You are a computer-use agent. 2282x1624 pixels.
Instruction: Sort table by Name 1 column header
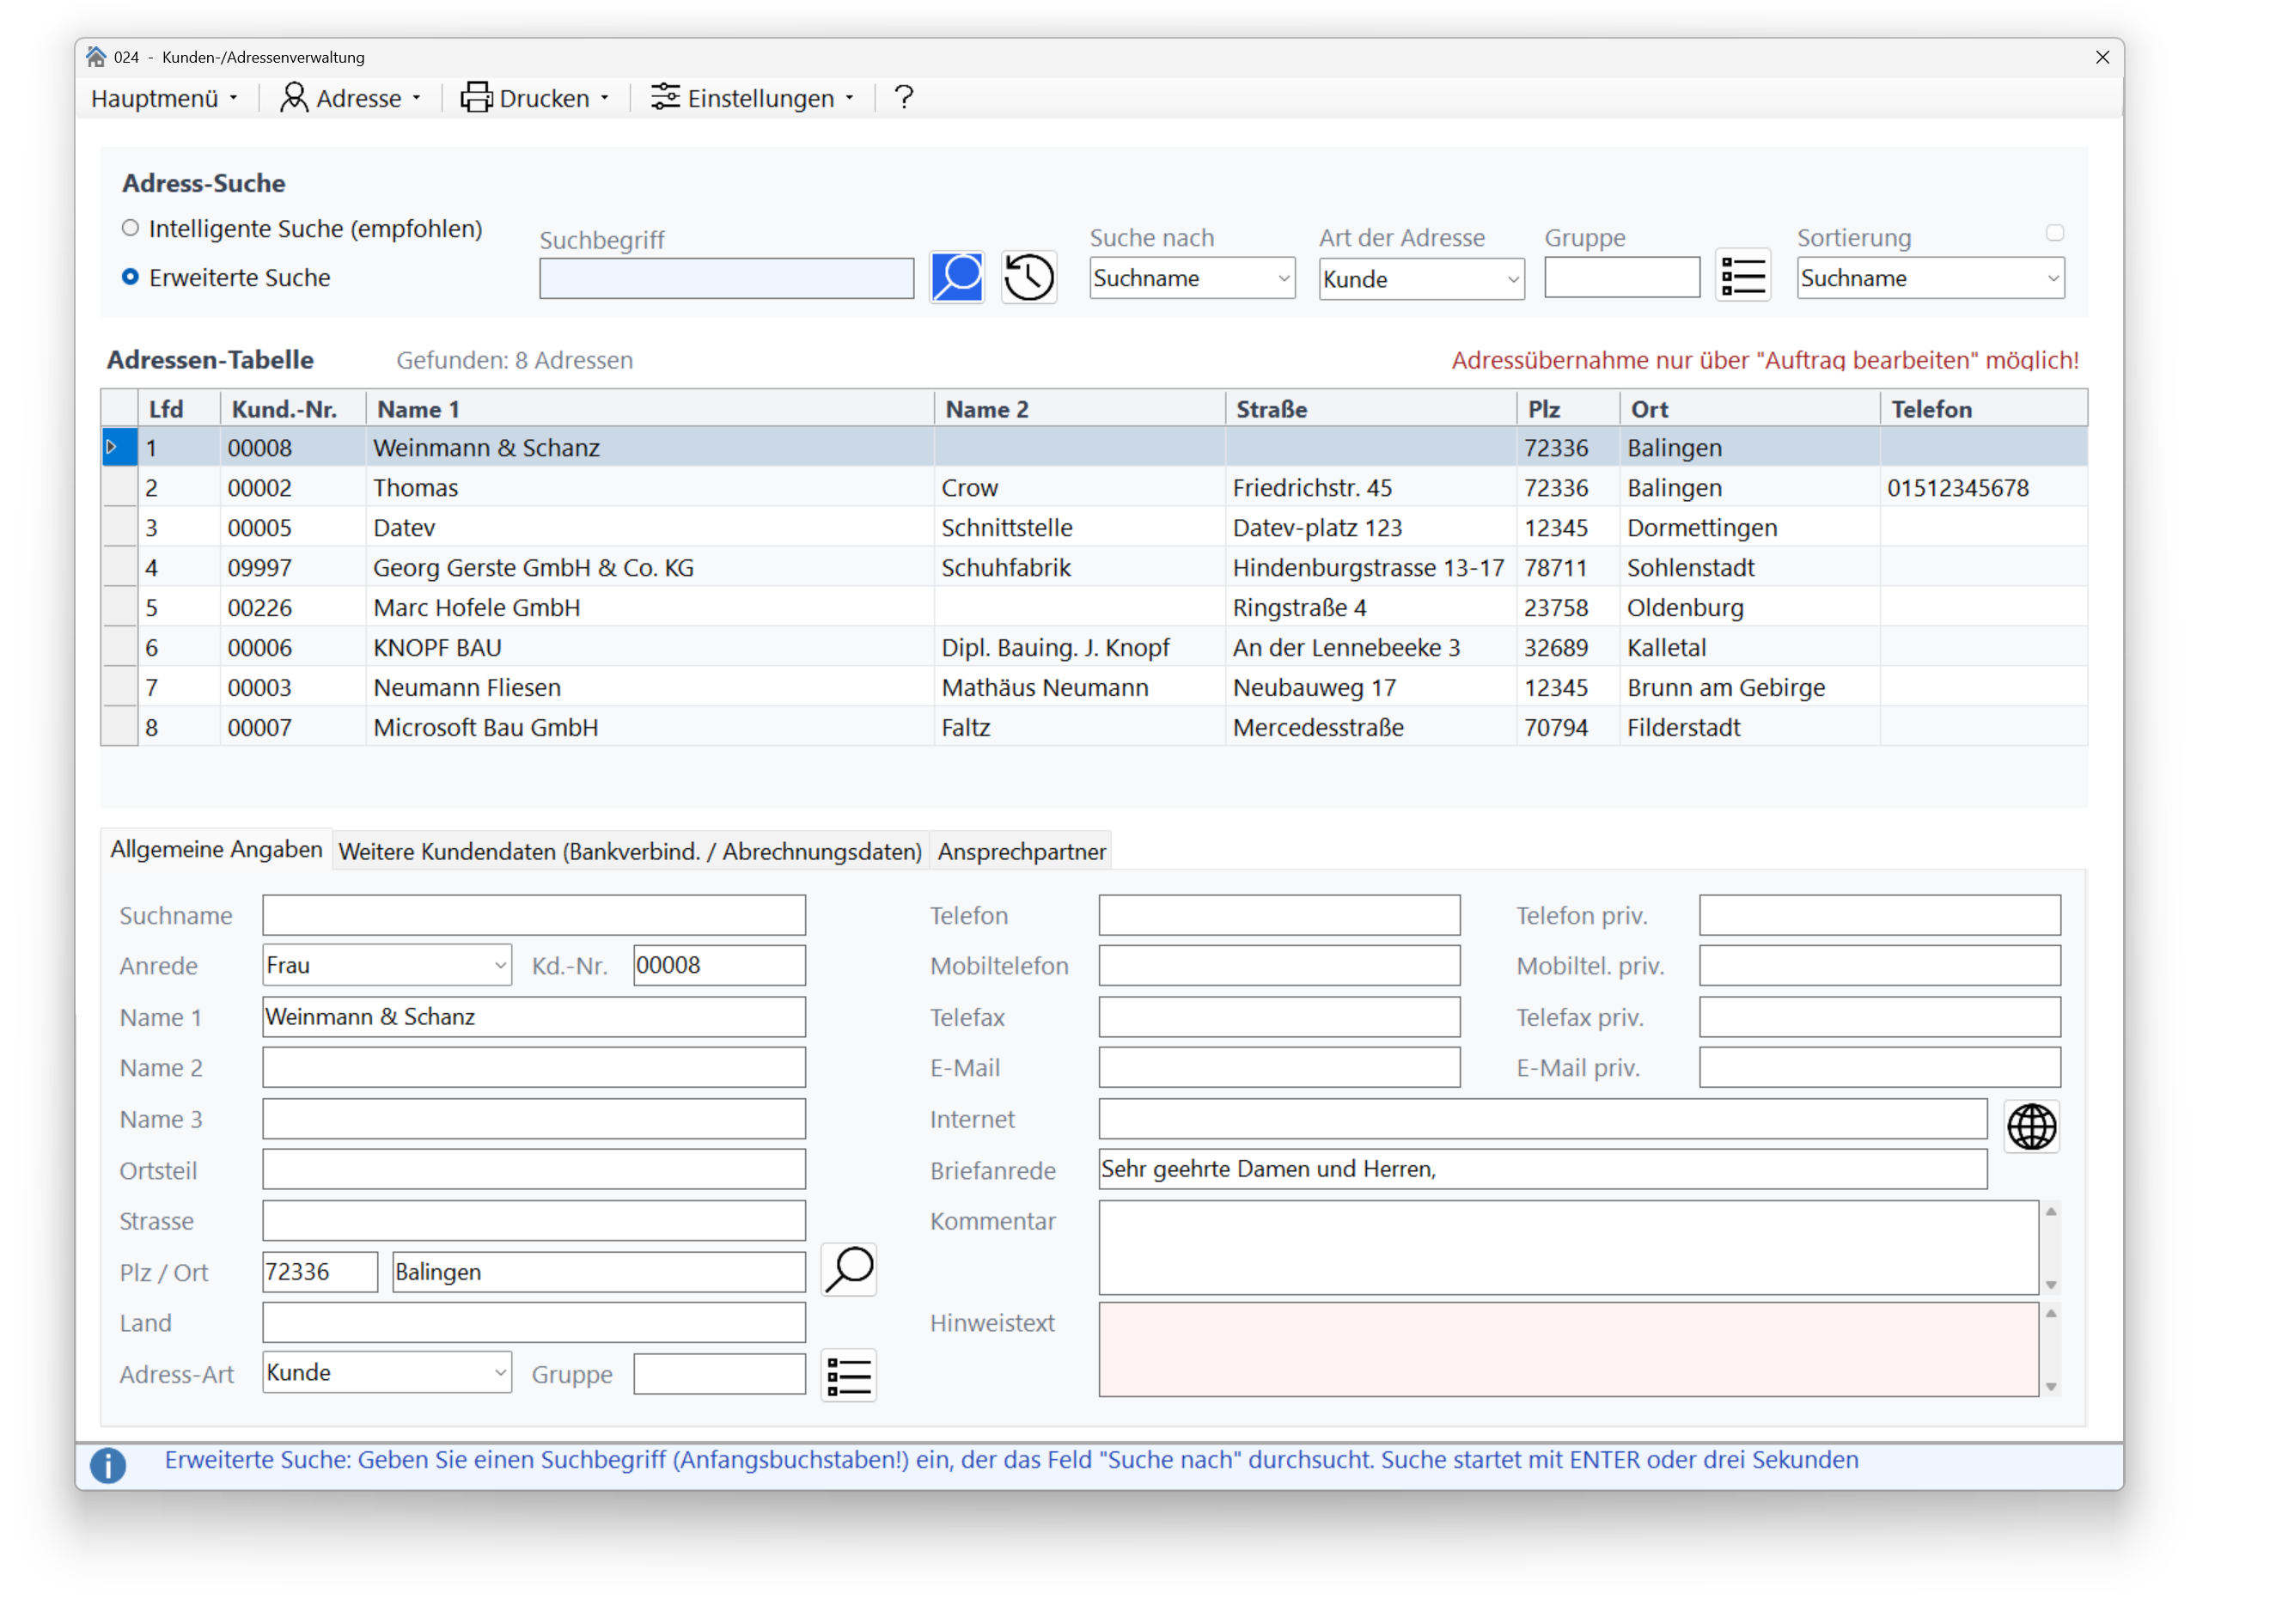[x=649, y=409]
